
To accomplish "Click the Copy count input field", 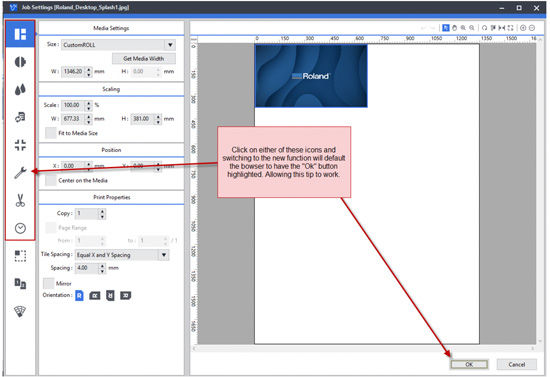I will coord(87,213).
